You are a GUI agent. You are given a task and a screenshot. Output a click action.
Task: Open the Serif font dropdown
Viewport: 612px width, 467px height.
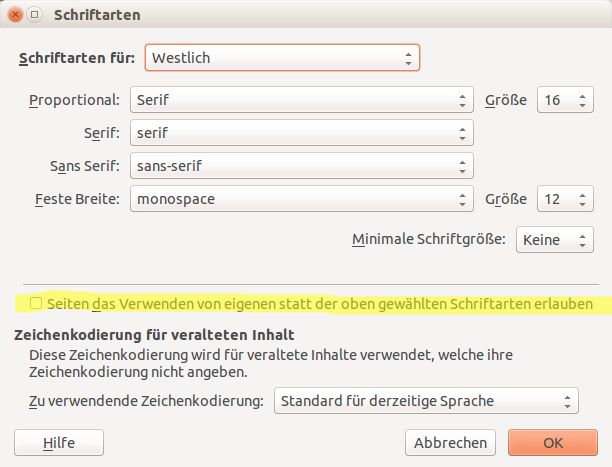[301, 133]
